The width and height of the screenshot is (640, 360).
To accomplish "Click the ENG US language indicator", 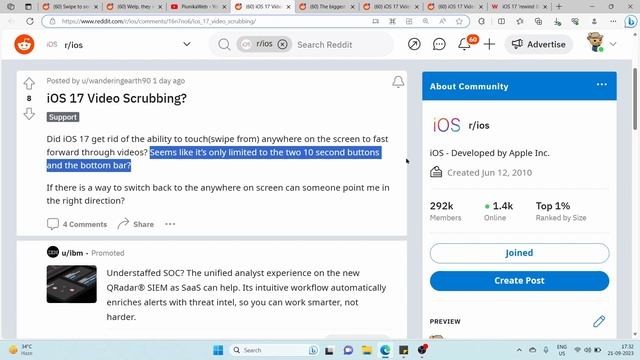I will [x=562, y=350].
